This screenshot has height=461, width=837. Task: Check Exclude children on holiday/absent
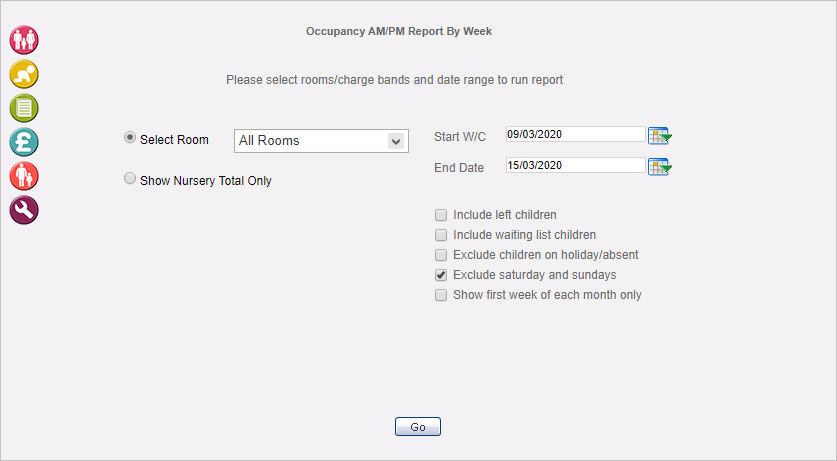pos(441,255)
